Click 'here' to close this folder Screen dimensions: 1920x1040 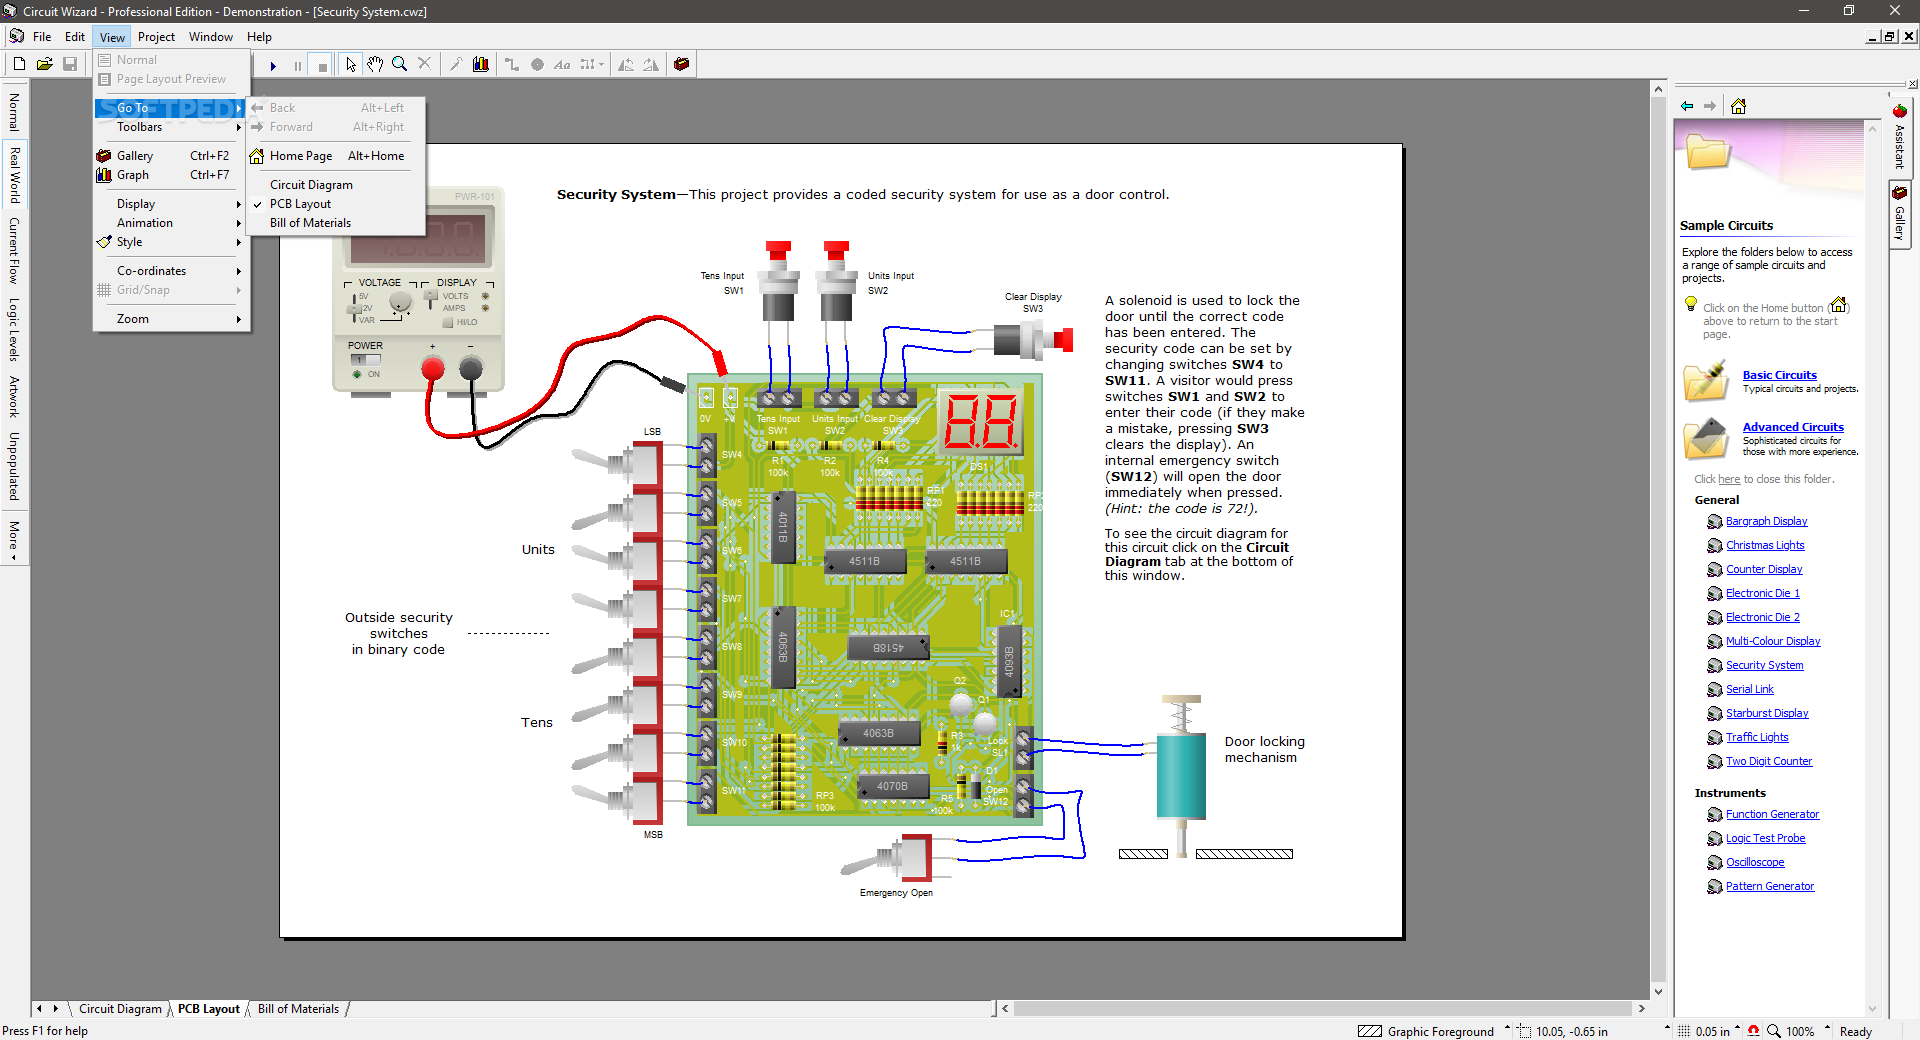tap(1729, 479)
